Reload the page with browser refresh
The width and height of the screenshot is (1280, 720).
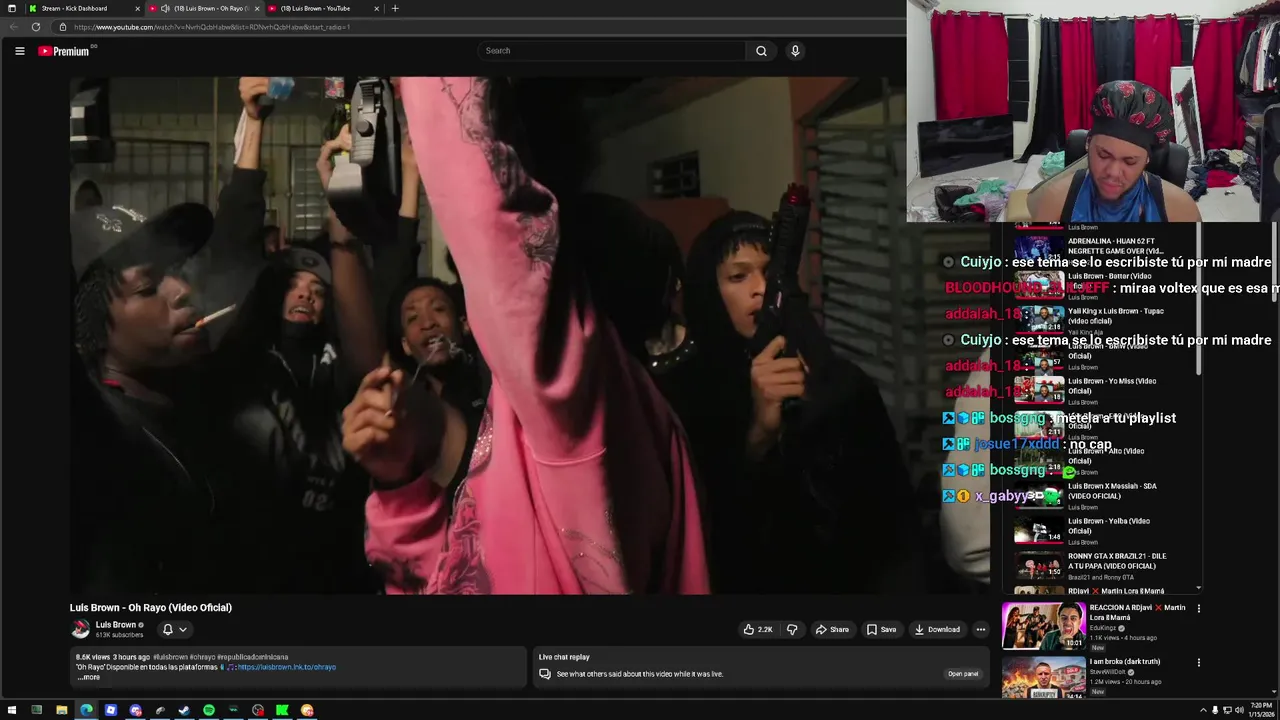point(36,27)
